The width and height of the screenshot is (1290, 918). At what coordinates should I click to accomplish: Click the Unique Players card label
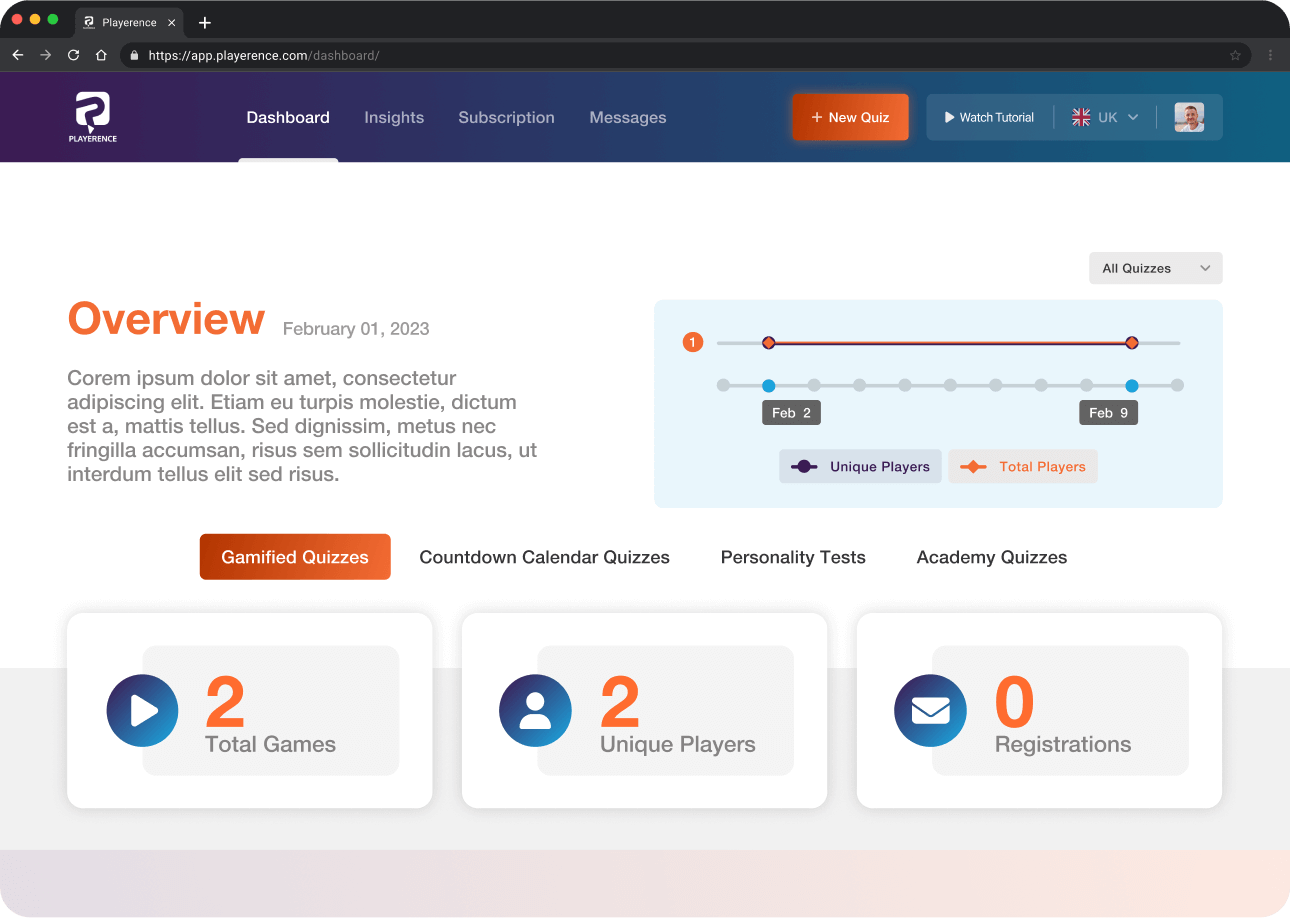[x=678, y=744]
